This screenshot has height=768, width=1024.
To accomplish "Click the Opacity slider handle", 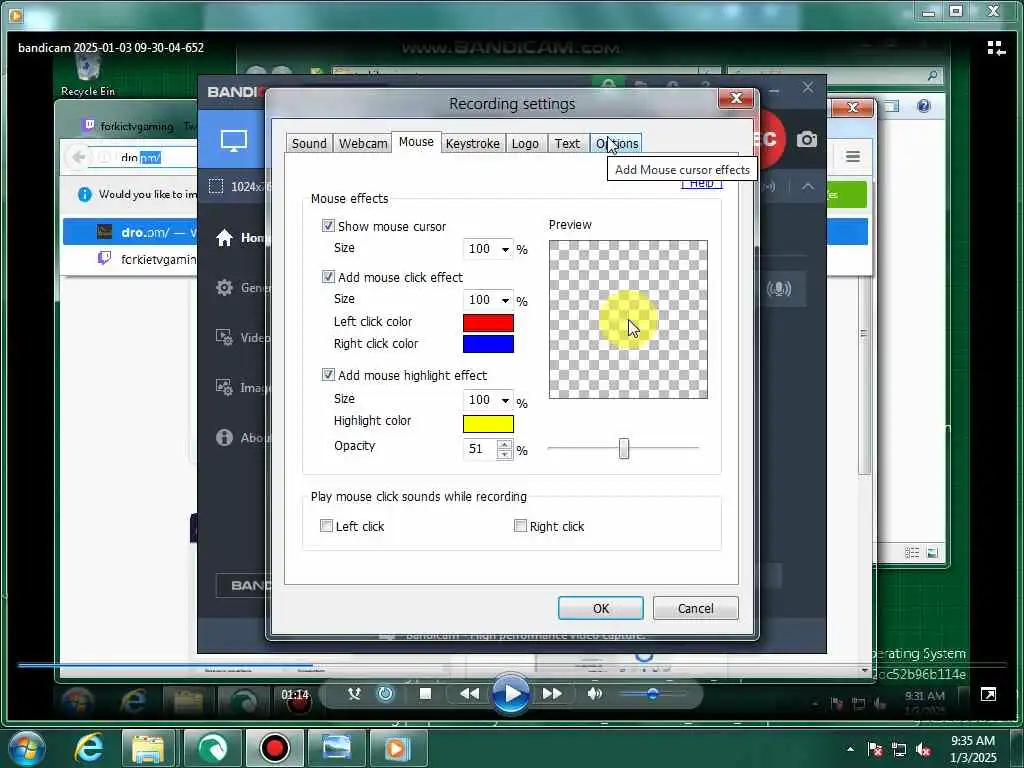I will (624, 449).
